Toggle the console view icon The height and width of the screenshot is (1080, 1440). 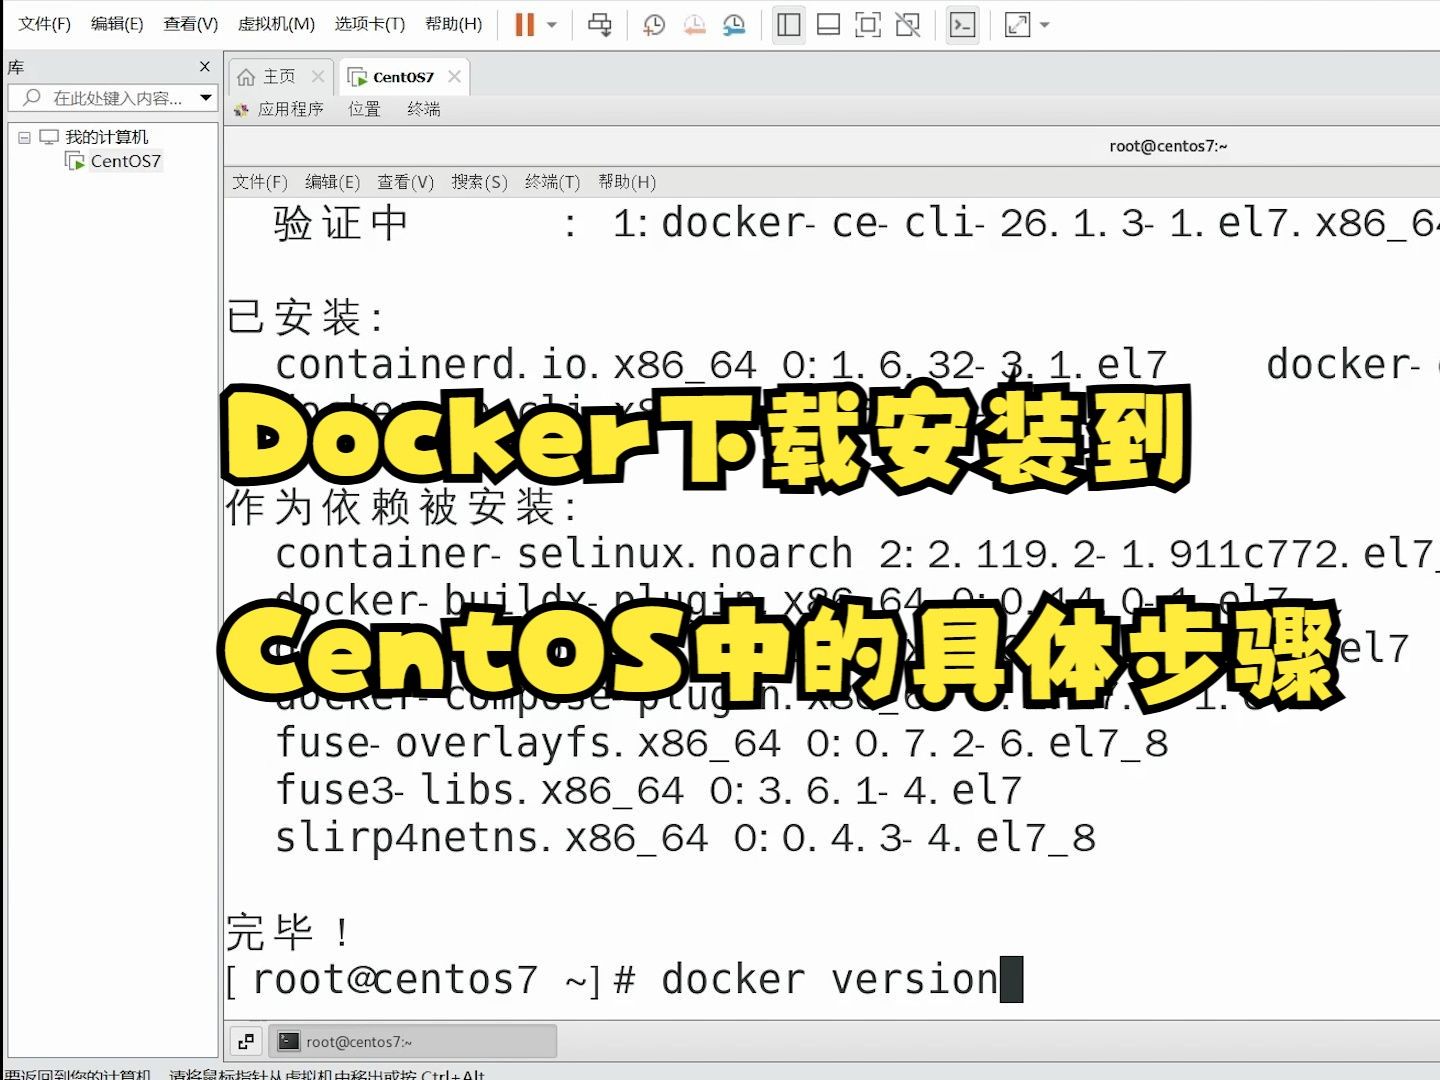(x=962, y=25)
